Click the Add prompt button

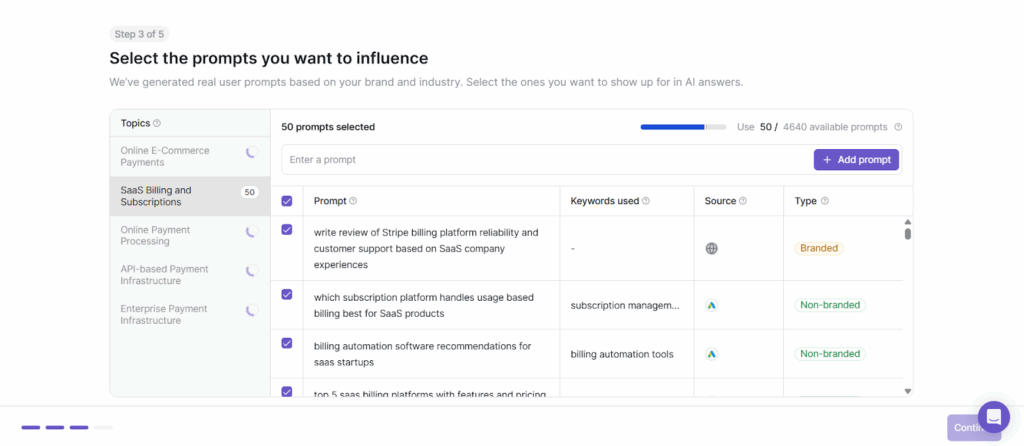pyautogui.click(x=856, y=160)
